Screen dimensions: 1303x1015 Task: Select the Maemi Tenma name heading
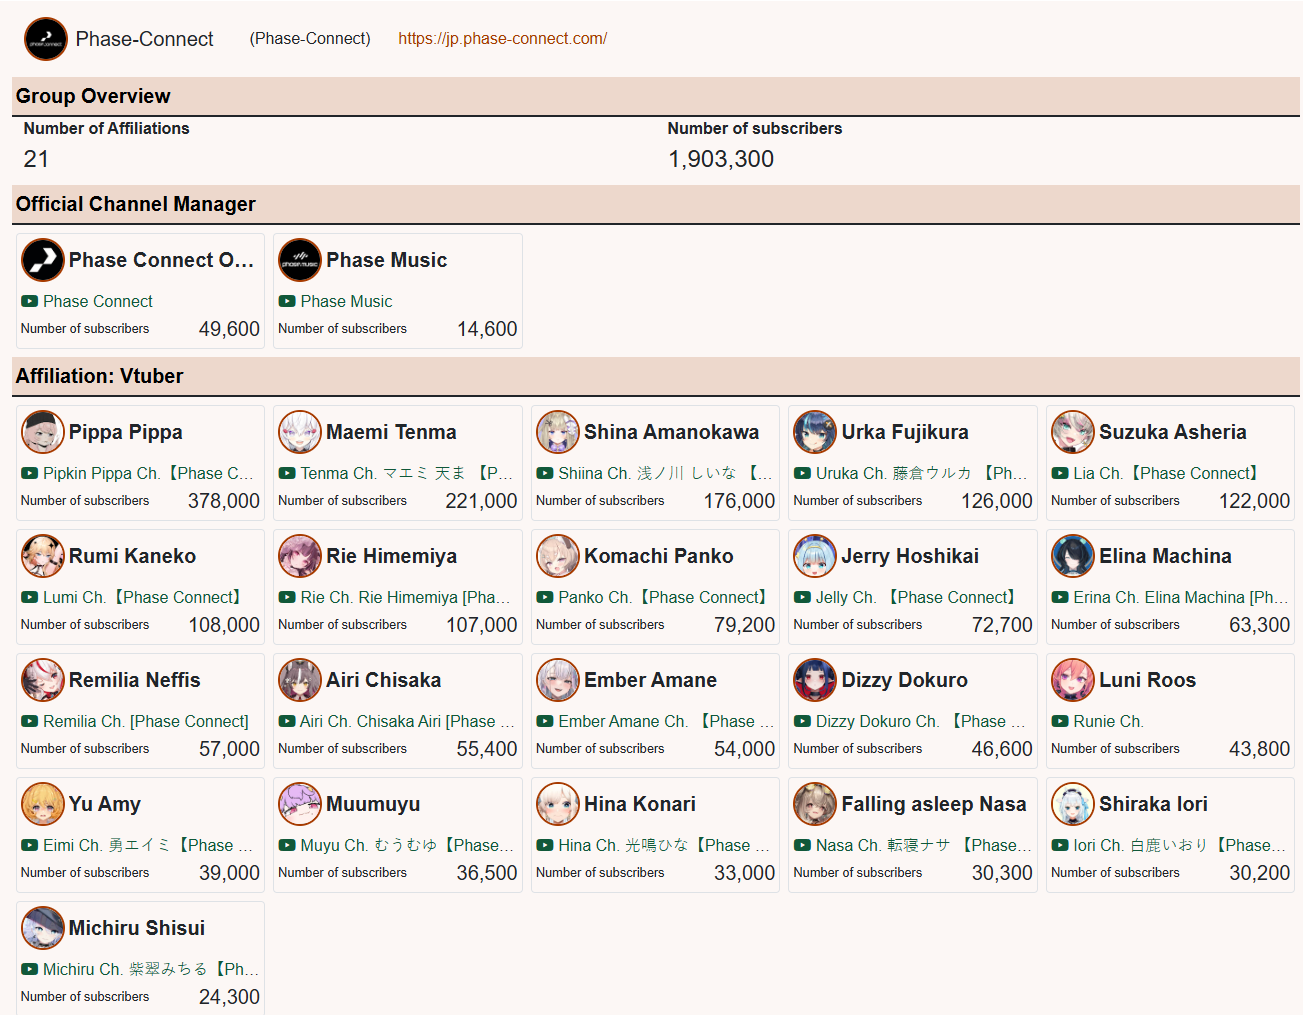[x=391, y=432]
